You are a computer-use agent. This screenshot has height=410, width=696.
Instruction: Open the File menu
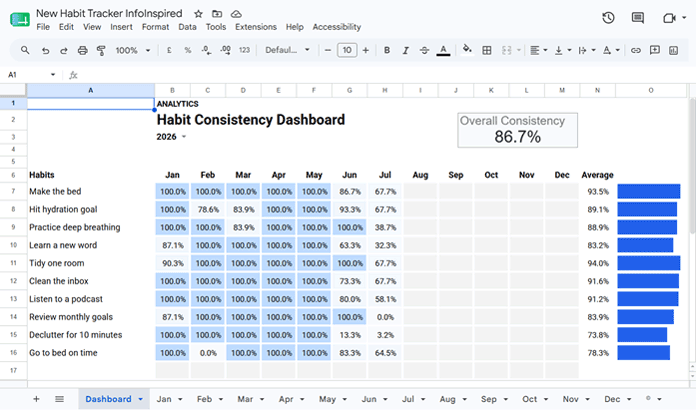pyautogui.click(x=43, y=27)
